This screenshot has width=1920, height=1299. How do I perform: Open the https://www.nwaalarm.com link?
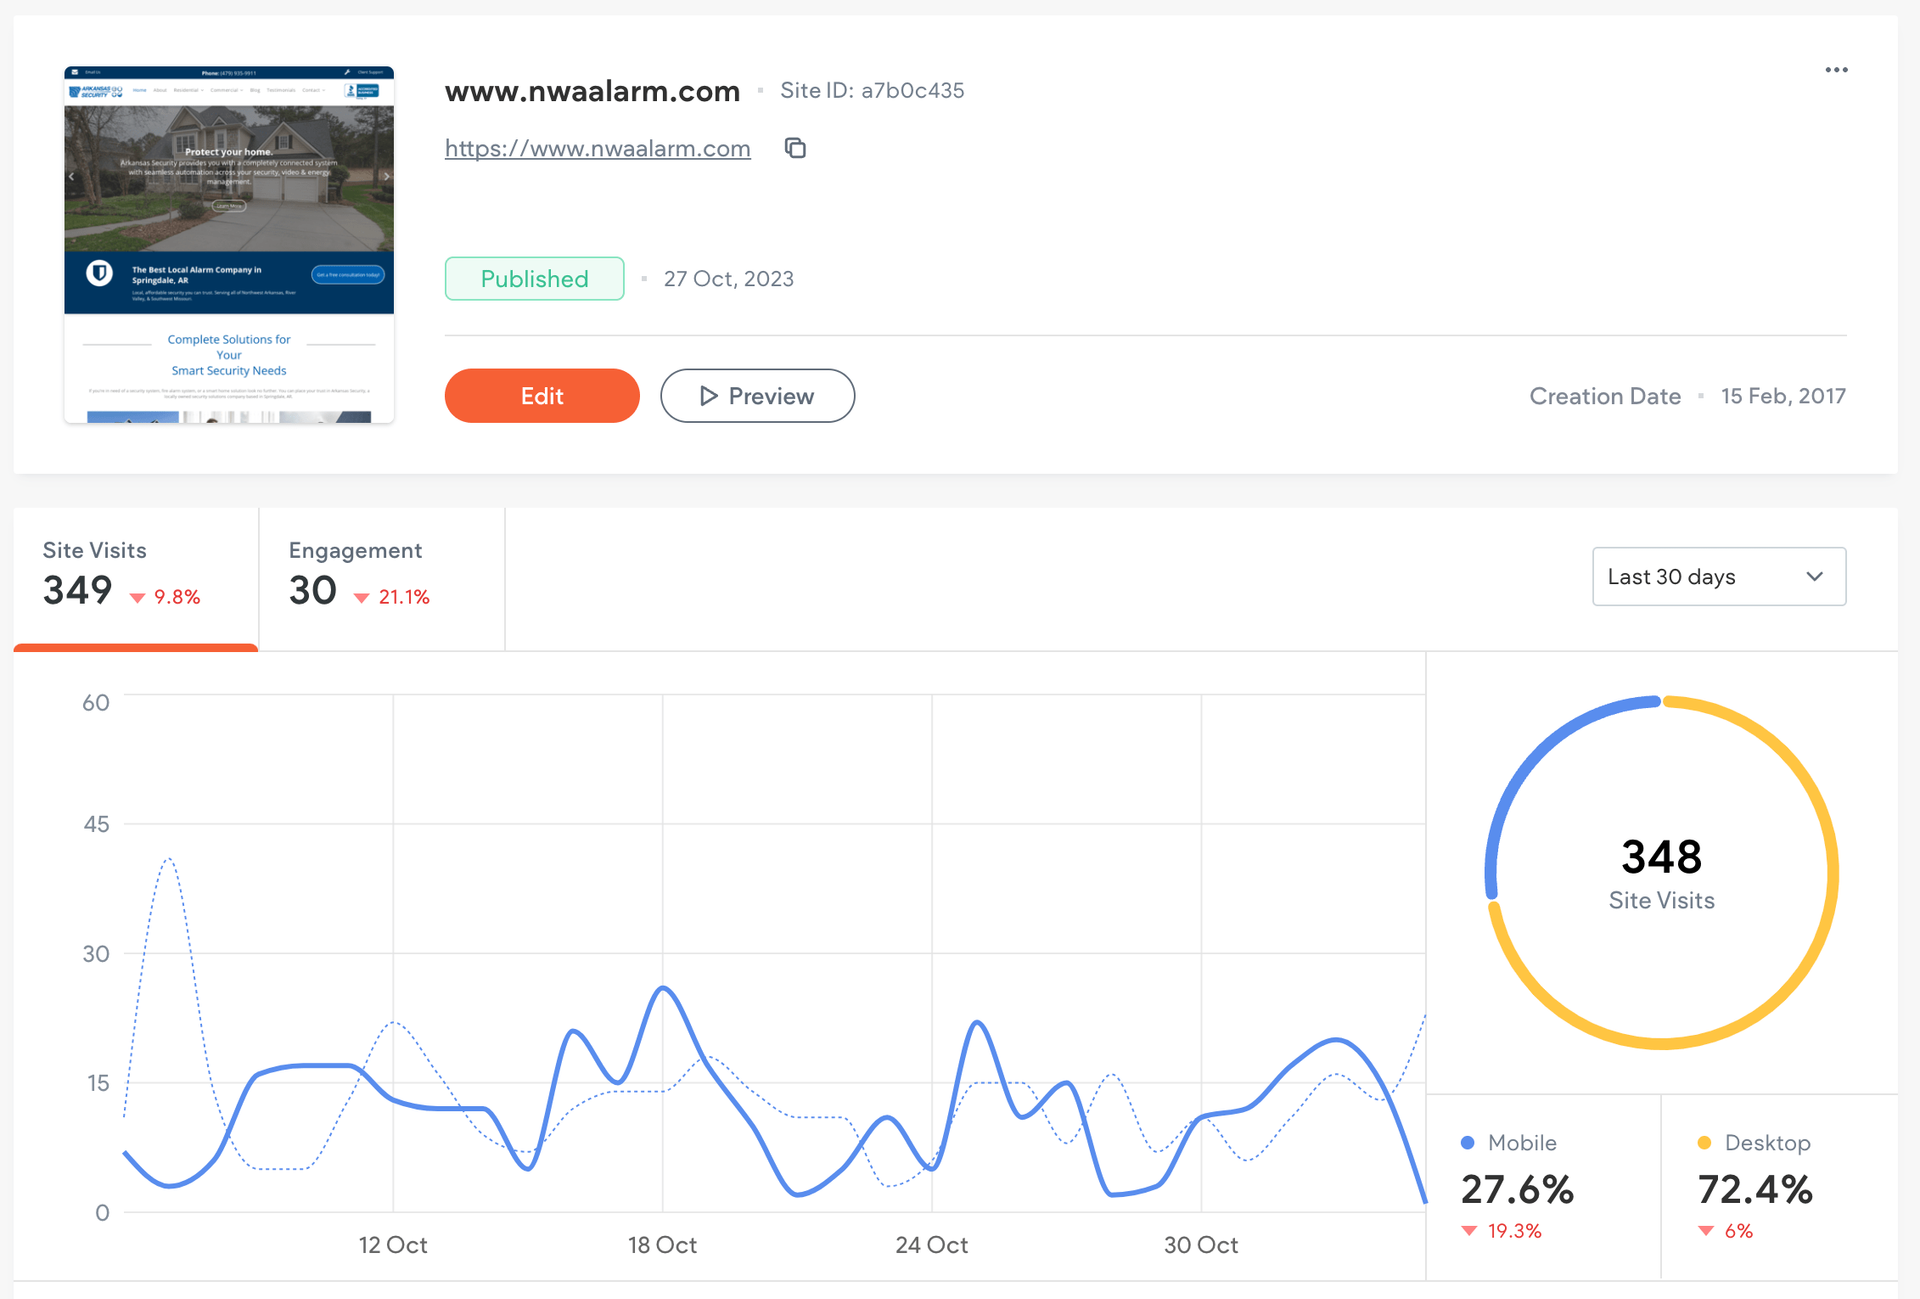pos(597,149)
